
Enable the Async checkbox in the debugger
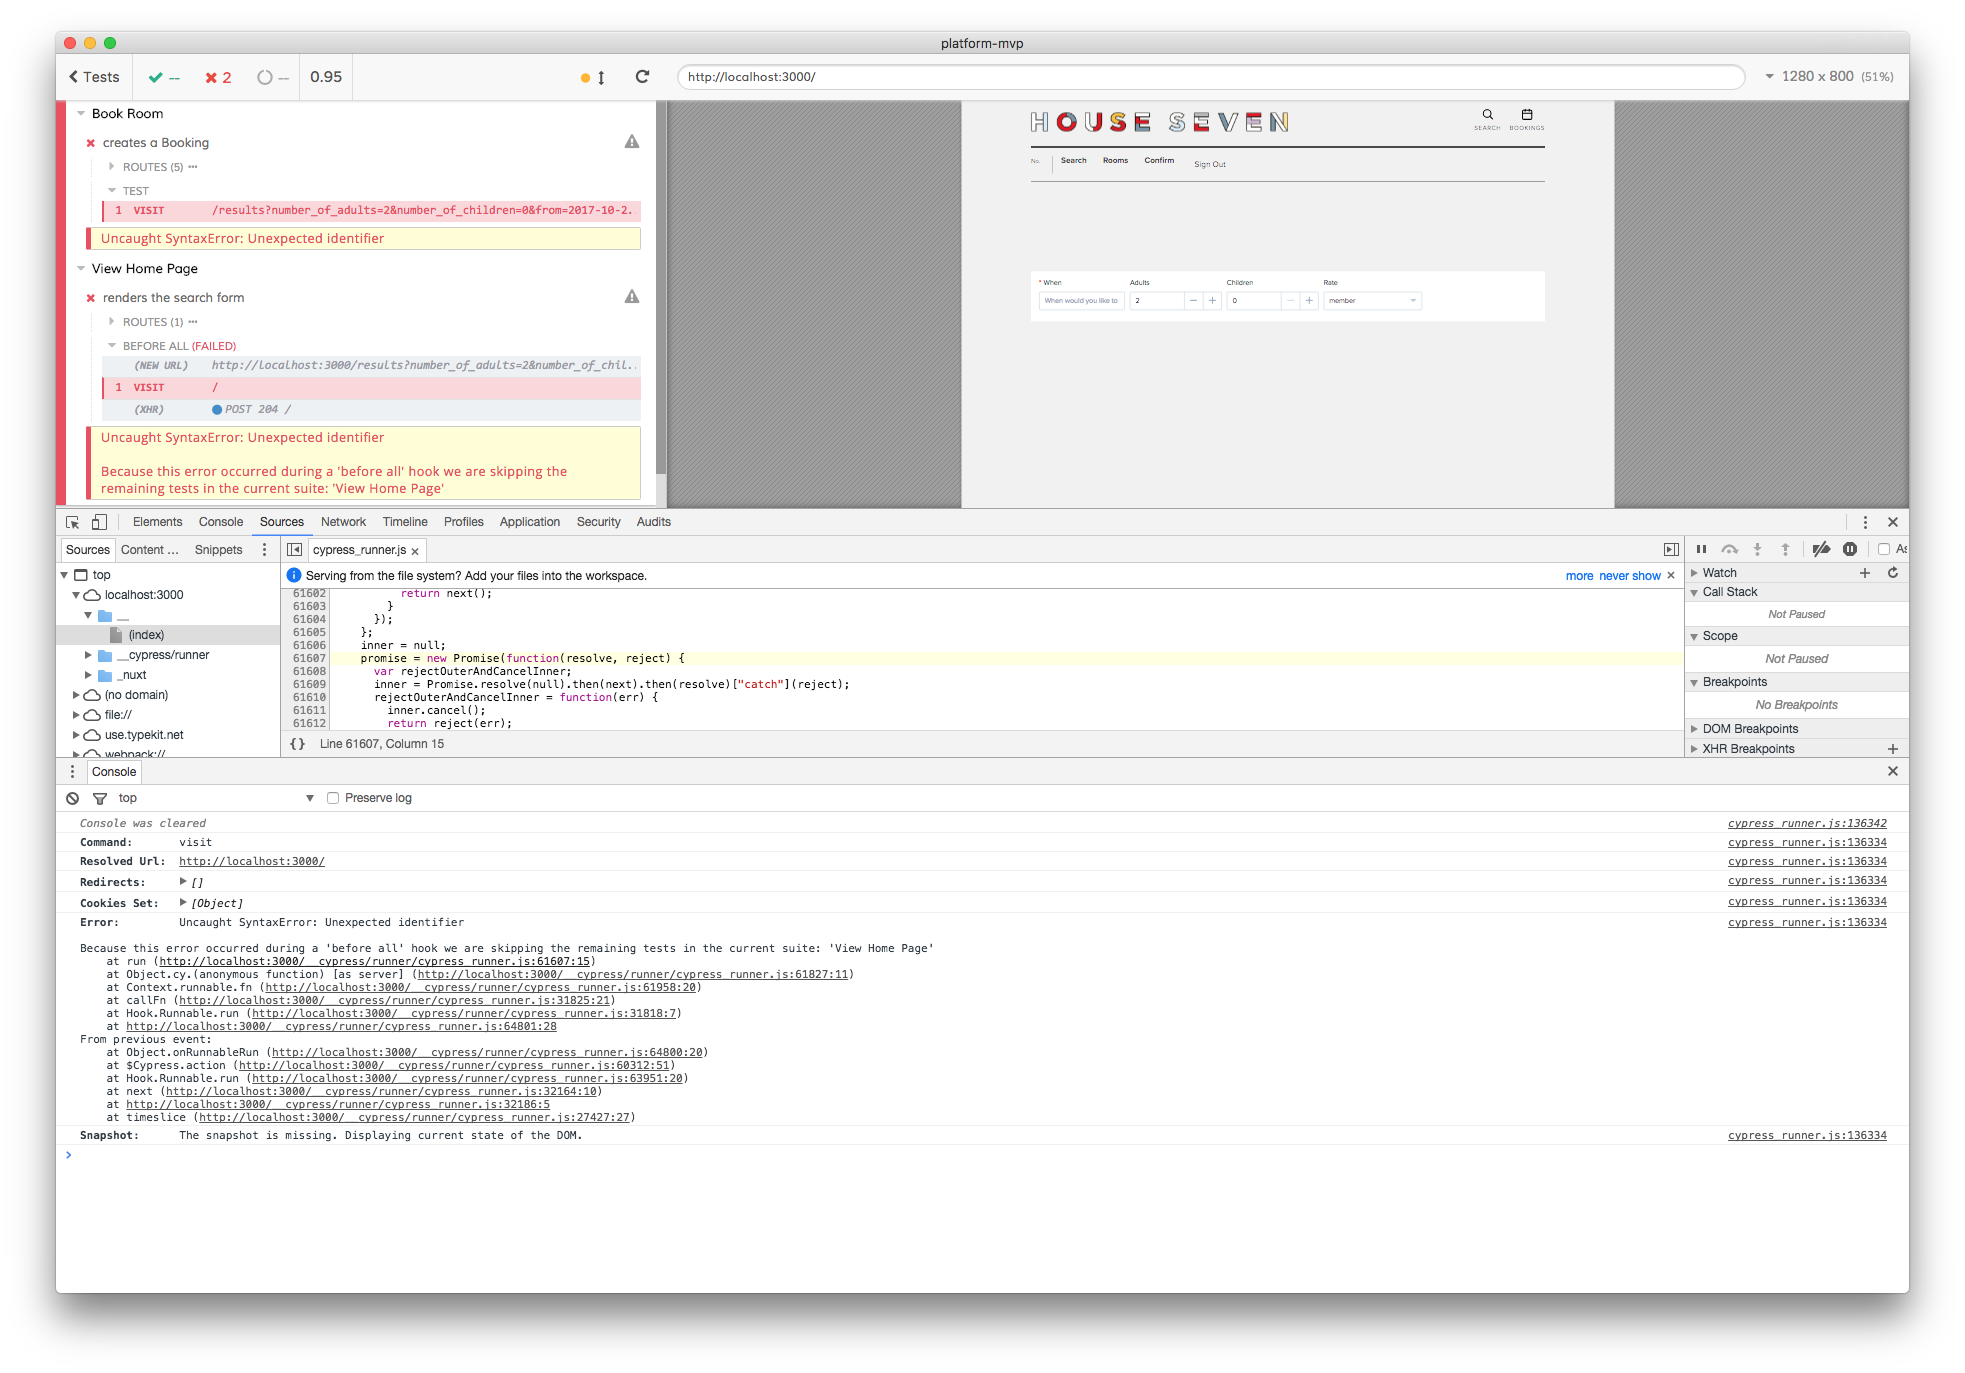[x=1885, y=548]
